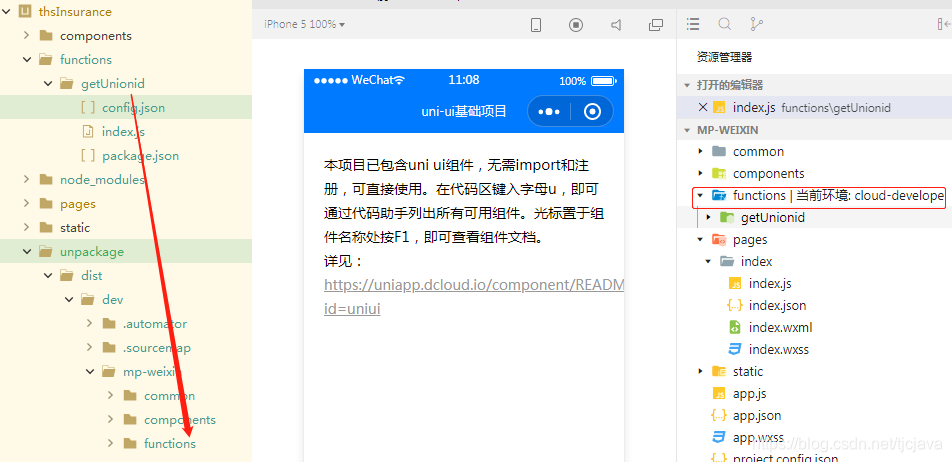
Task: Open package.json in getUnionid folder
Action: point(140,156)
